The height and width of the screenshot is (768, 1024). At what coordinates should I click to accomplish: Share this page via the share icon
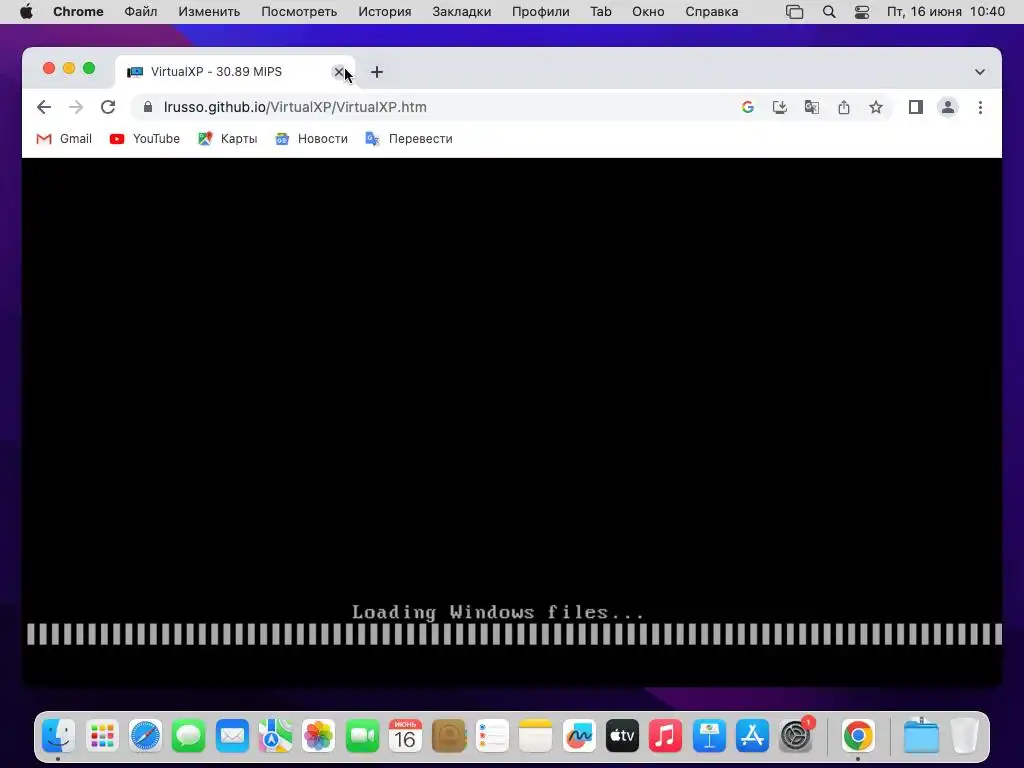[x=844, y=107]
